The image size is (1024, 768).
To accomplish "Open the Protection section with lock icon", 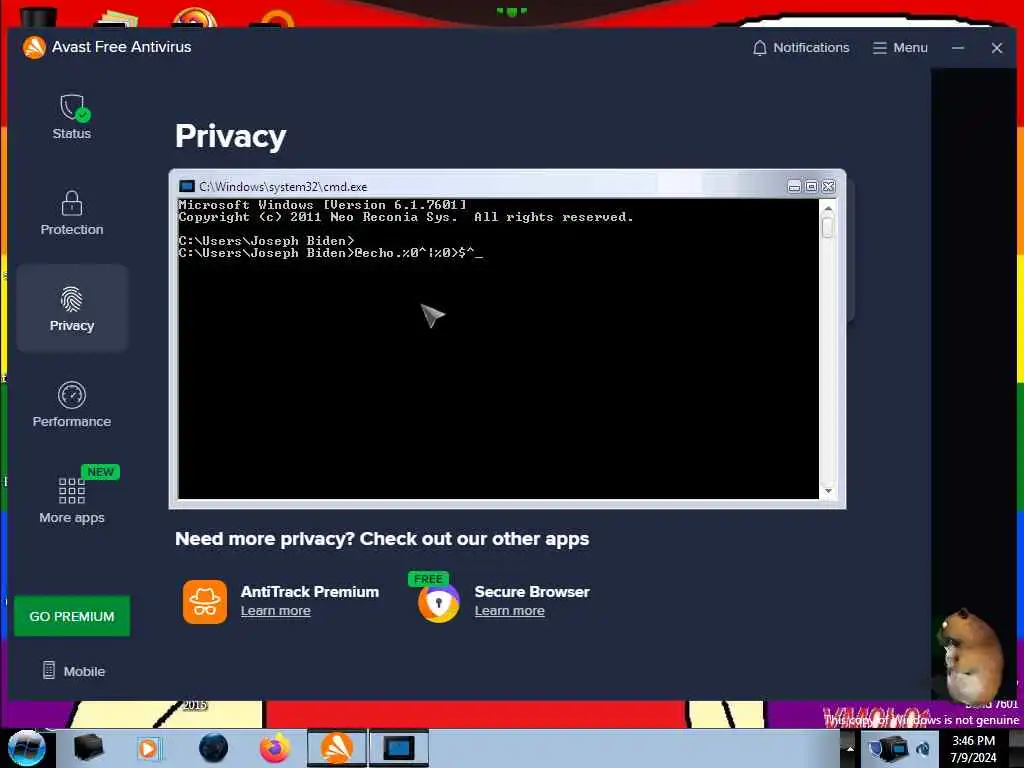I will click(72, 213).
